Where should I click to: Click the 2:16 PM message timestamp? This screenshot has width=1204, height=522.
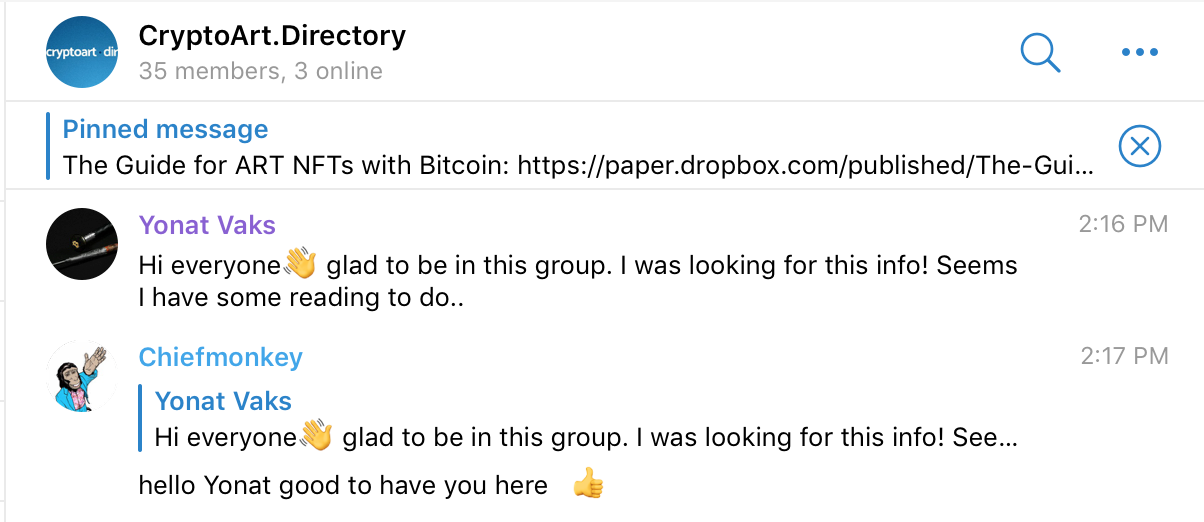1123,224
